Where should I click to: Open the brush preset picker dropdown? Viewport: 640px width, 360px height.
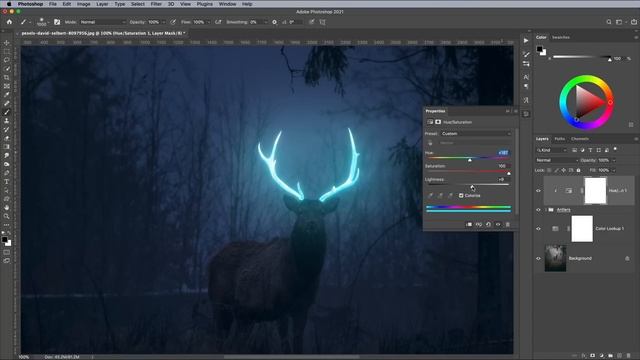click(48, 22)
